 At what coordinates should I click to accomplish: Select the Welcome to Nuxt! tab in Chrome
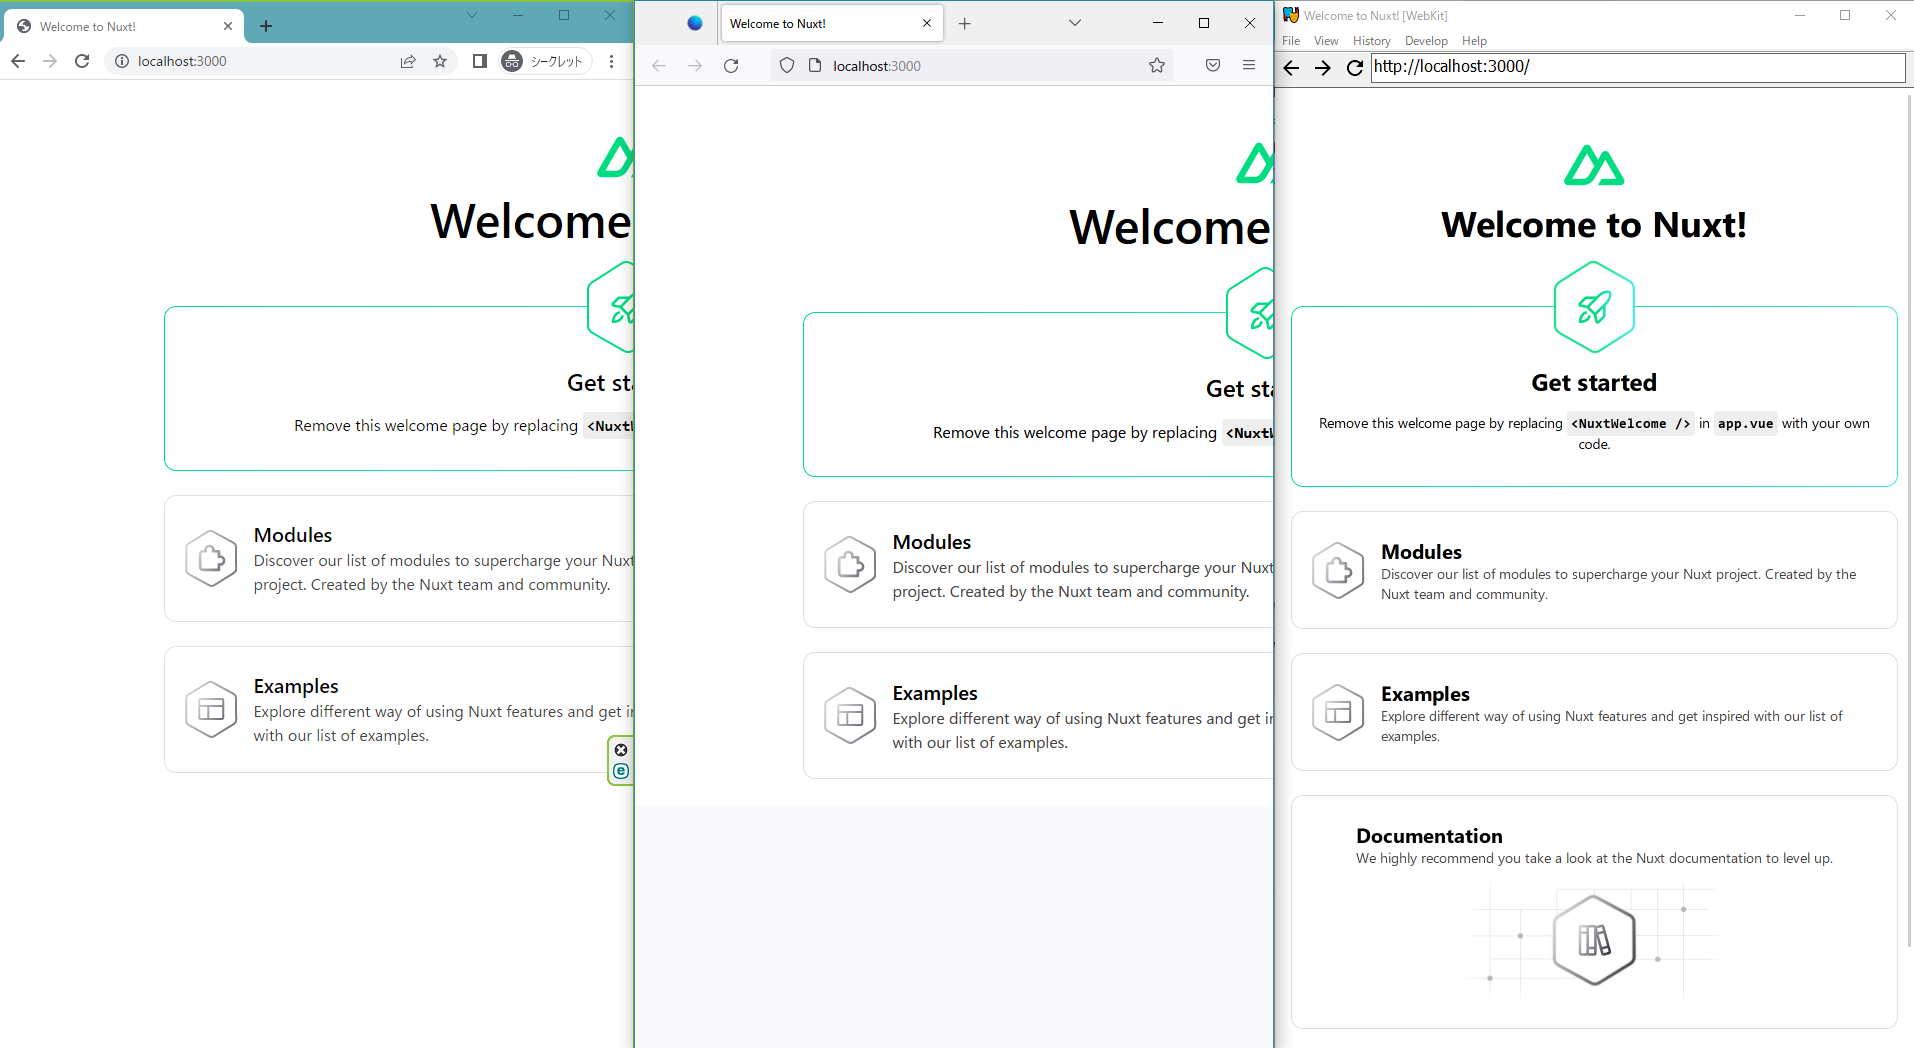(x=125, y=26)
